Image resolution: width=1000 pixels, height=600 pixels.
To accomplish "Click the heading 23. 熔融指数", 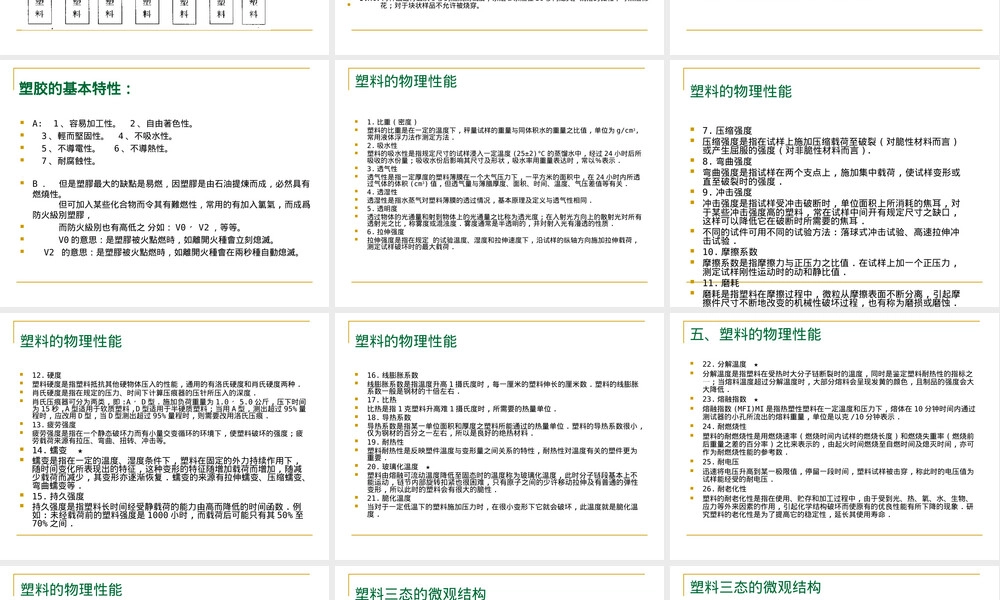I will point(724,400).
